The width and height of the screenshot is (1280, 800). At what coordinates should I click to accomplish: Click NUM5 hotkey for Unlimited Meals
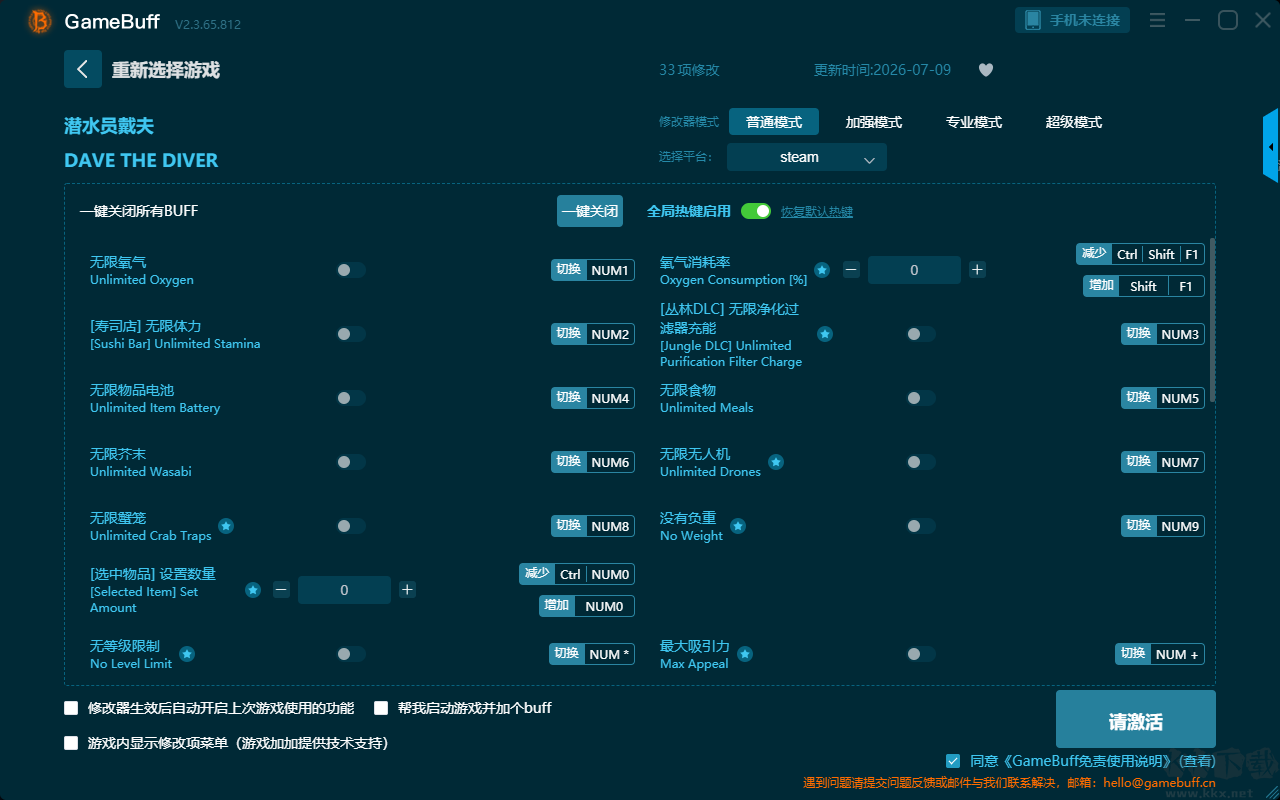pos(1163,398)
